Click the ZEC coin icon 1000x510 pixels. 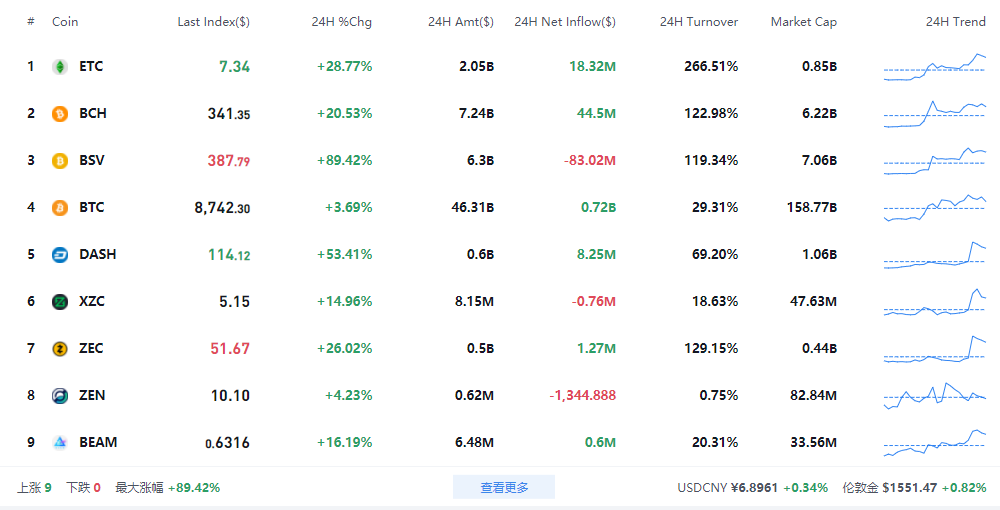pyautogui.click(x=60, y=349)
